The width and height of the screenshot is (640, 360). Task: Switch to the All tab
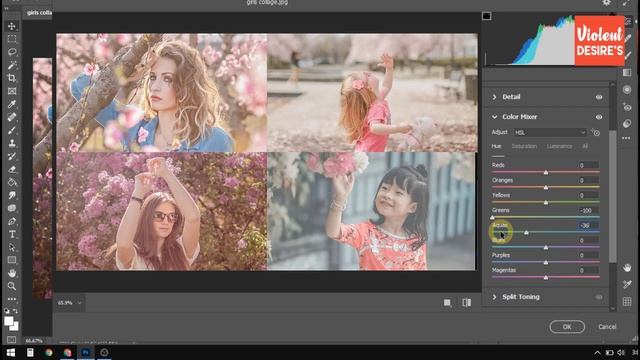[x=585, y=146]
